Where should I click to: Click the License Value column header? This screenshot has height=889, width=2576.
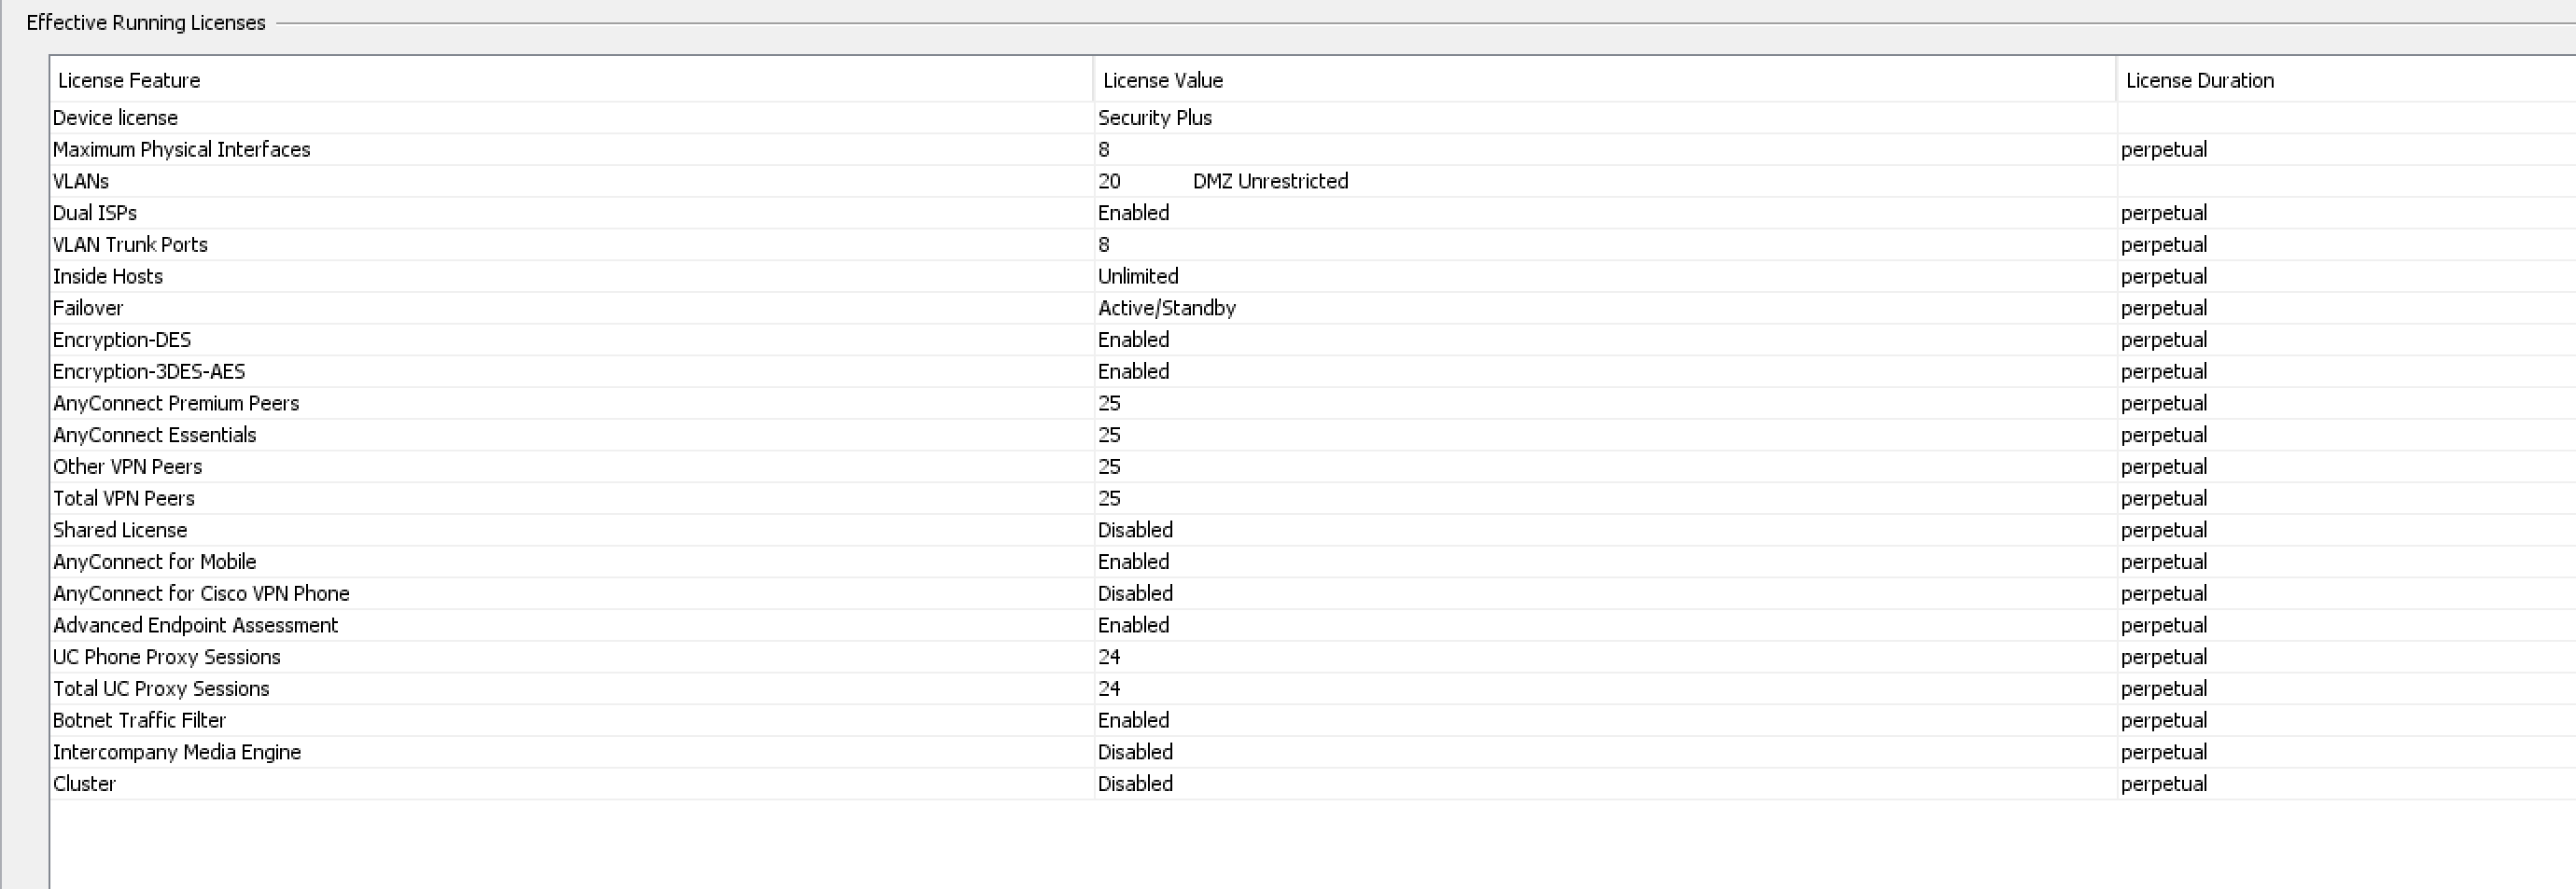pos(1605,80)
